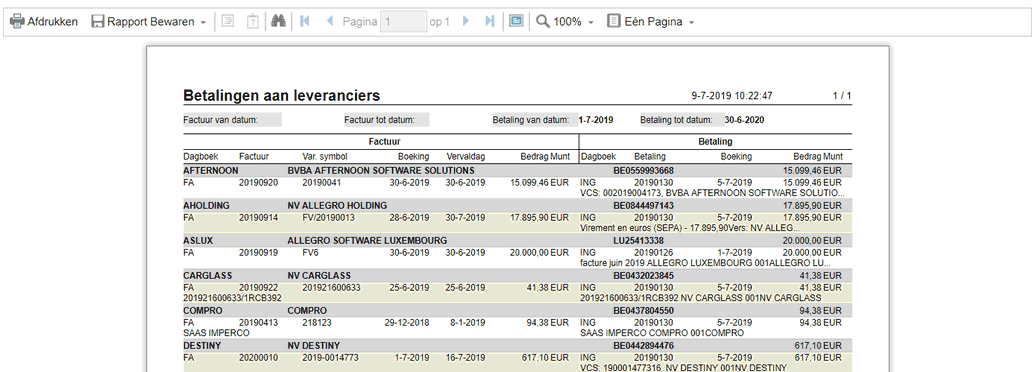Click the magnifier zoom icon
1035x372 pixels.
(x=543, y=22)
